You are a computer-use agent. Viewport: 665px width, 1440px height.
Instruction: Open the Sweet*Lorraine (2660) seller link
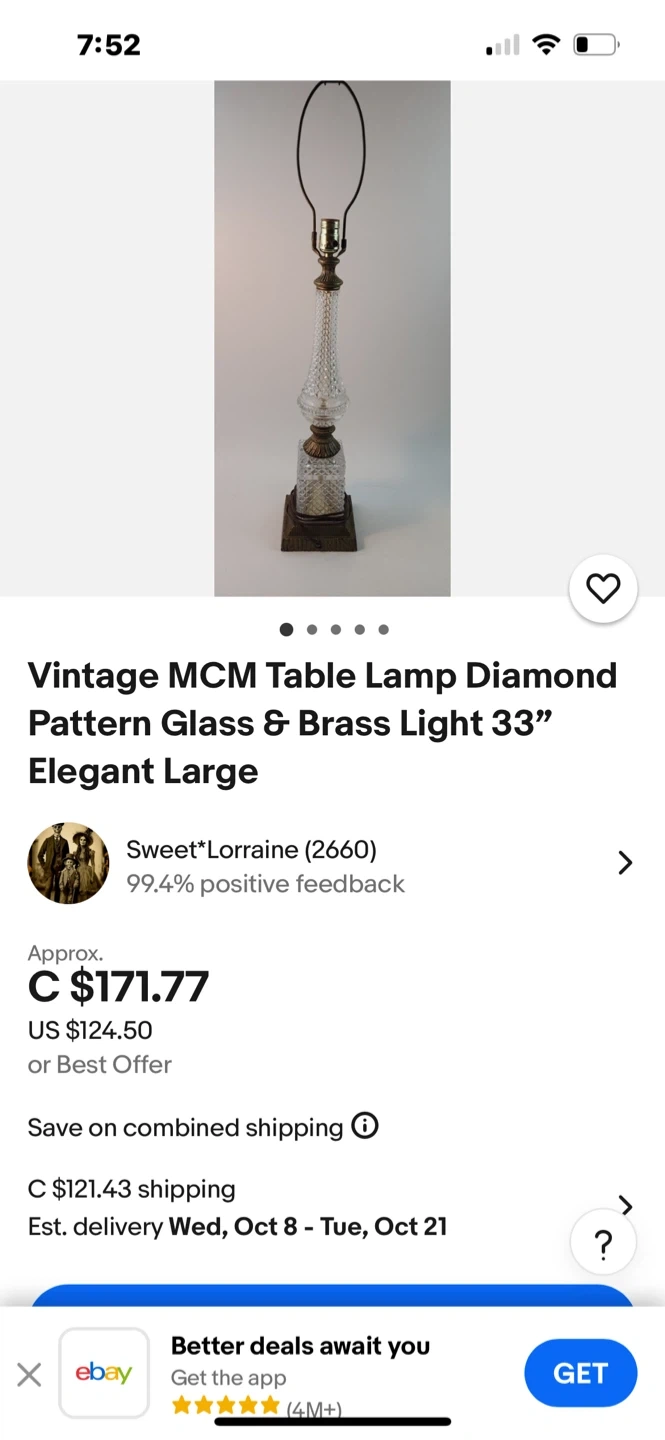point(251,850)
